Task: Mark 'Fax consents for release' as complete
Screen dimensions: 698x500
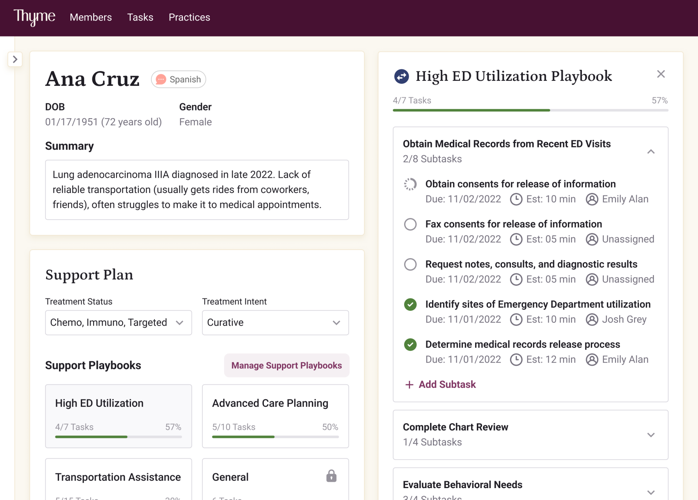Action: click(410, 225)
